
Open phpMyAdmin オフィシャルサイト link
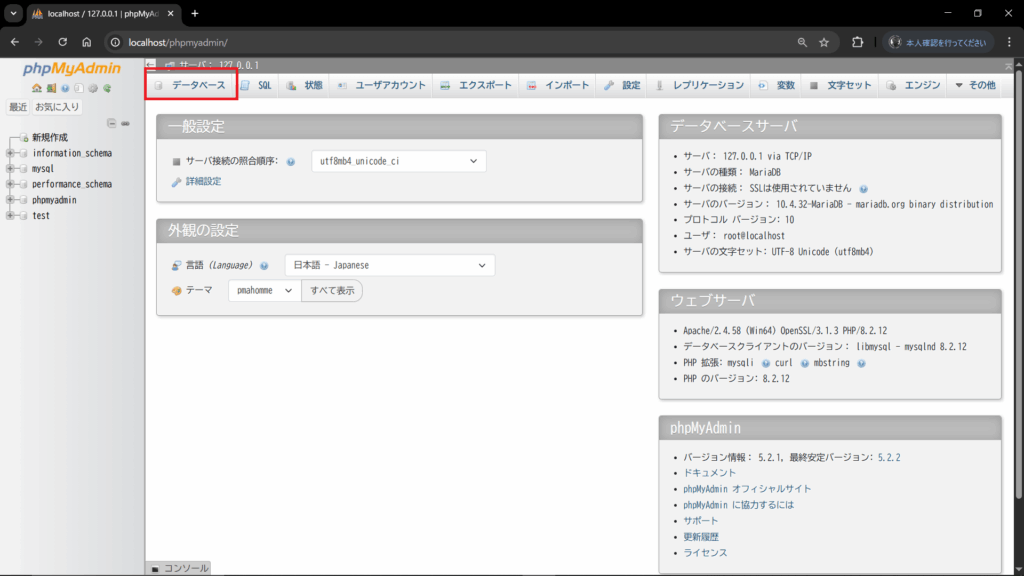pos(747,489)
